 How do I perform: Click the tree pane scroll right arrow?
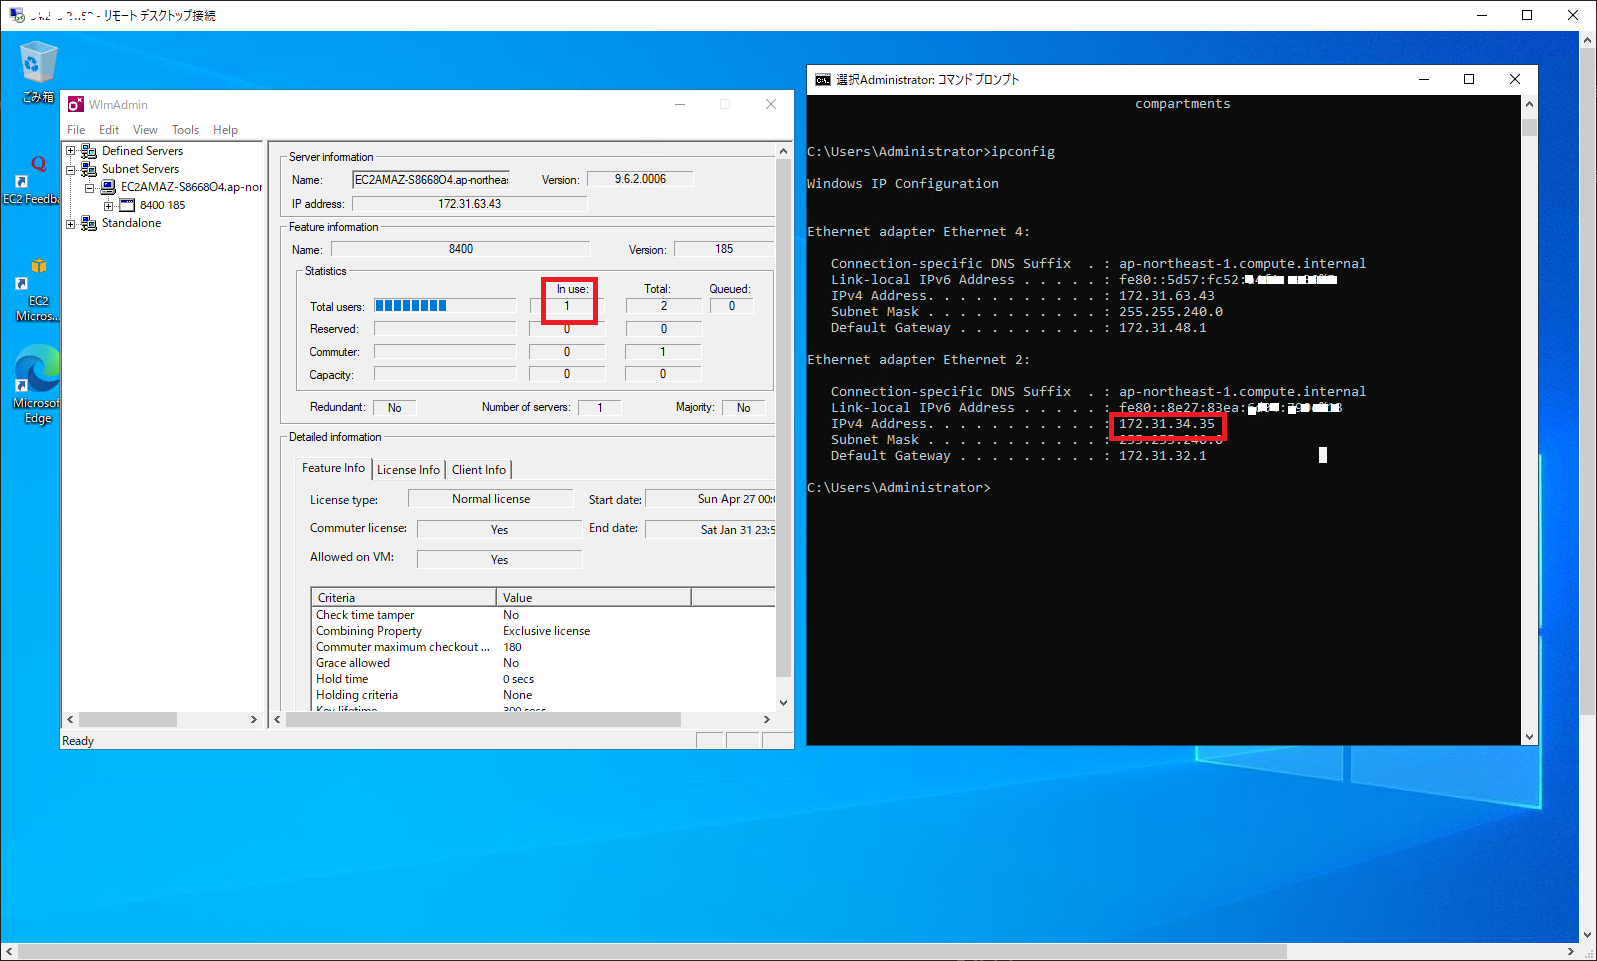point(254,719)
